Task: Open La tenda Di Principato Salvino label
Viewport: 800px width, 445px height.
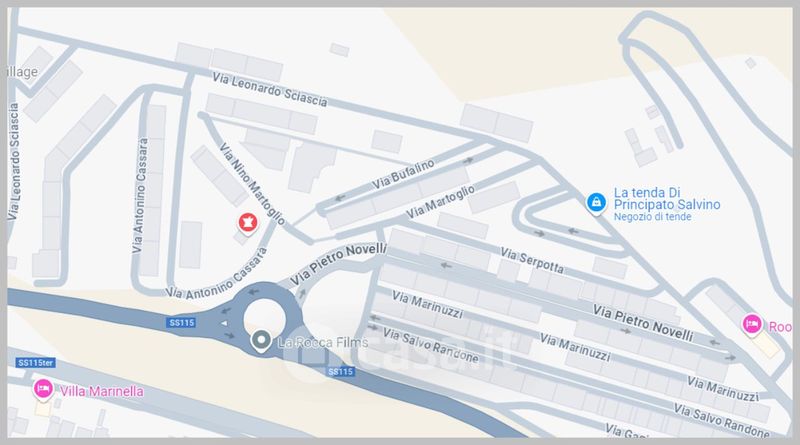Action: point(666,199)
